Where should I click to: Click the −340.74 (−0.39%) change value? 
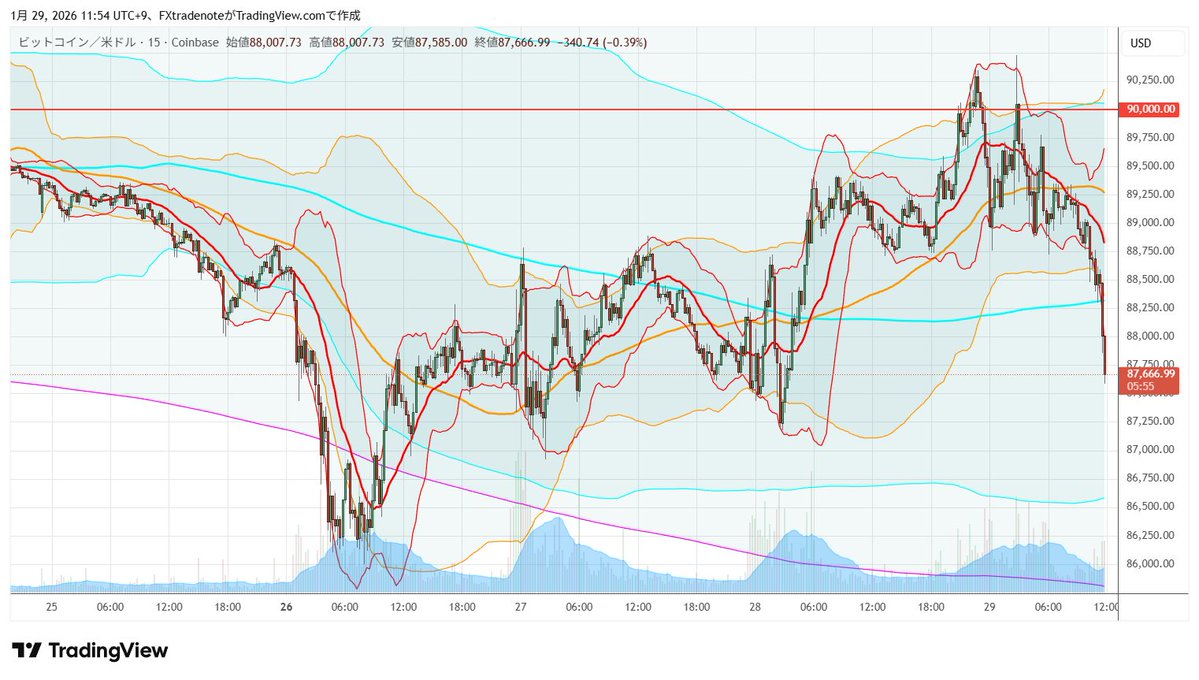[602, 42]
